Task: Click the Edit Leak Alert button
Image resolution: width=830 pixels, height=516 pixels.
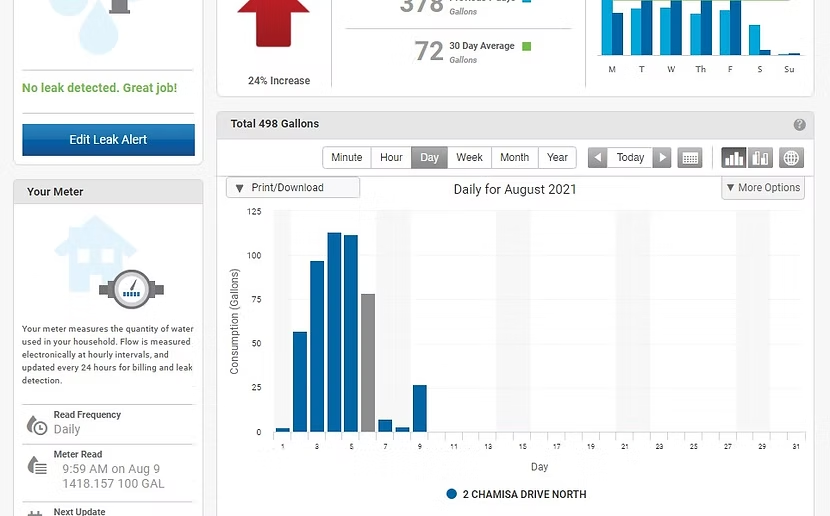Action: point(109,140)
